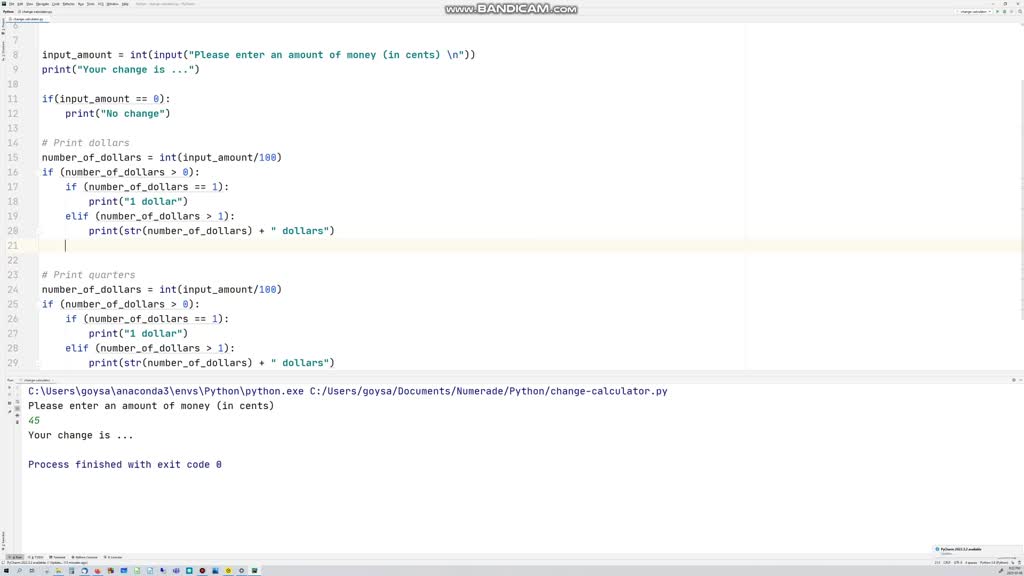Open the Python Console tab
1024x576 pixels.
pyautogui.click(x=84, y=557)
